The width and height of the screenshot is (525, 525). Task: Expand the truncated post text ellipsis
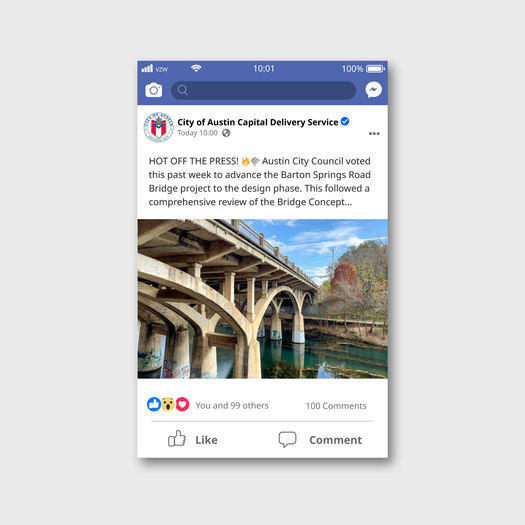coord(348,202)
